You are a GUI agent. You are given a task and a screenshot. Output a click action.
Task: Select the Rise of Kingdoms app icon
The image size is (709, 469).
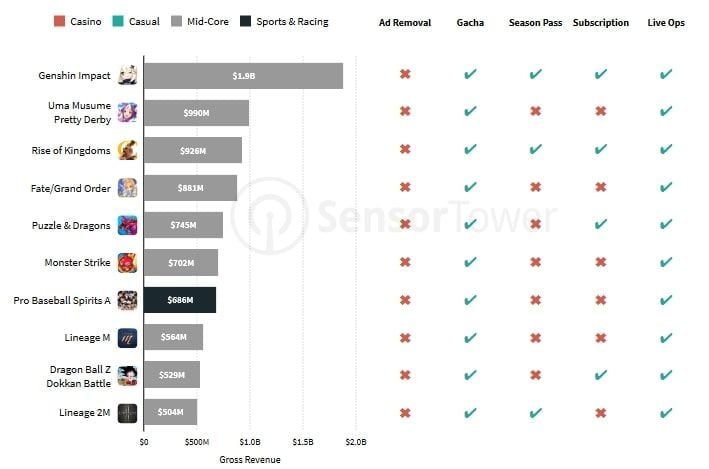[x=128, y=151]
